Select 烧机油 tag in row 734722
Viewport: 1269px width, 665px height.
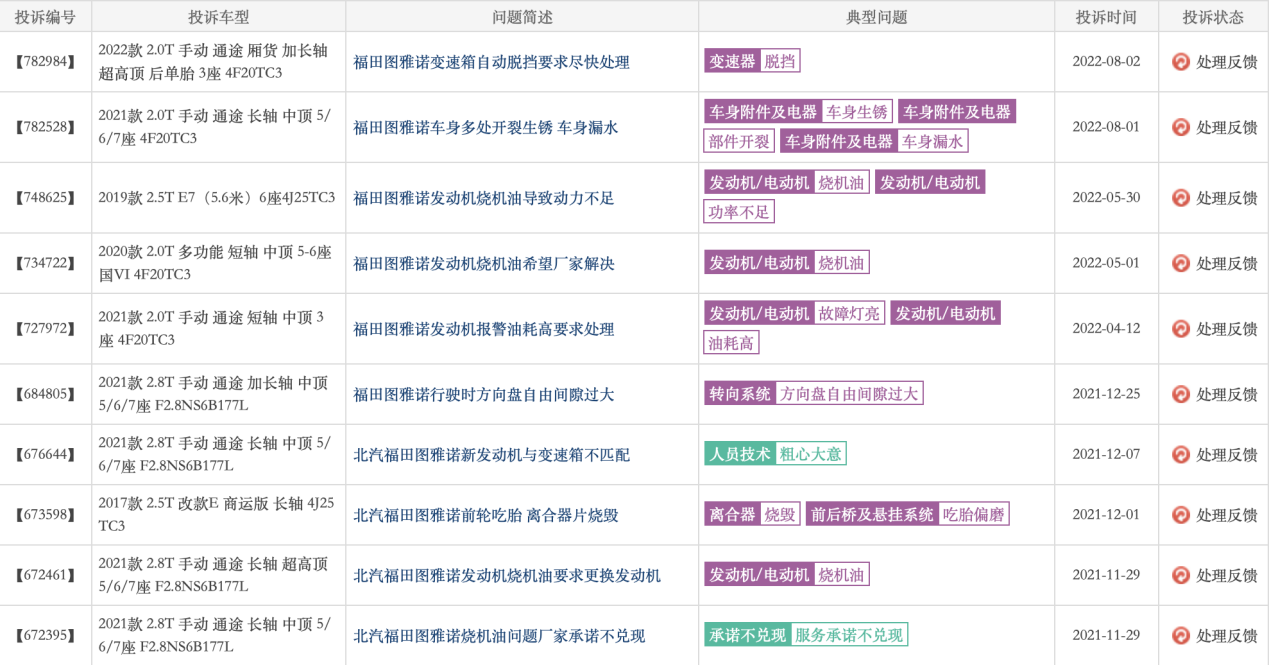[x=842, y=262]
